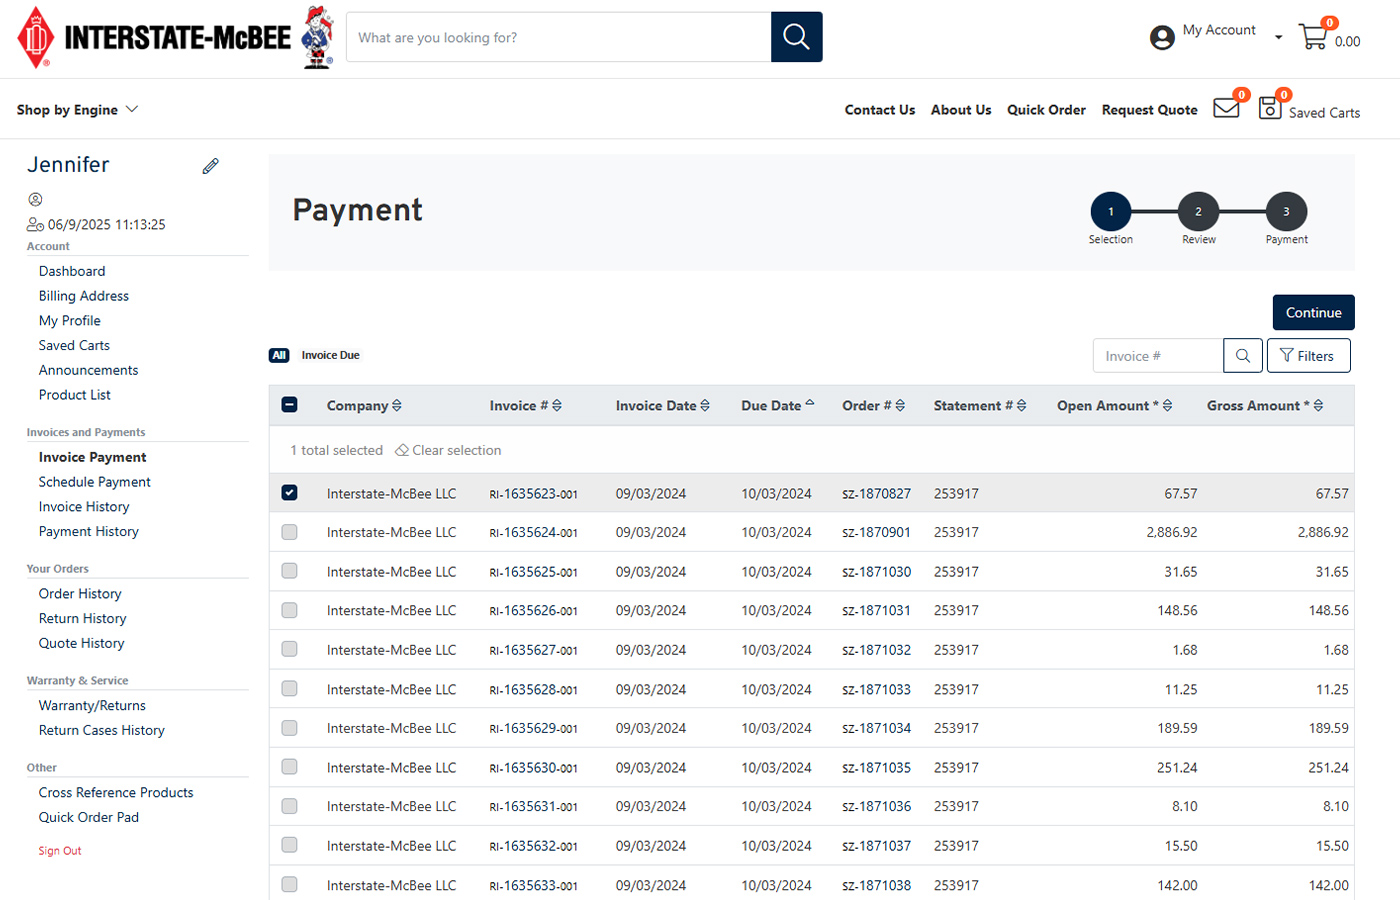Open Return Cases History
Image resolution: width=1400 pixels, height=900 pixels.
pos(102,731)
